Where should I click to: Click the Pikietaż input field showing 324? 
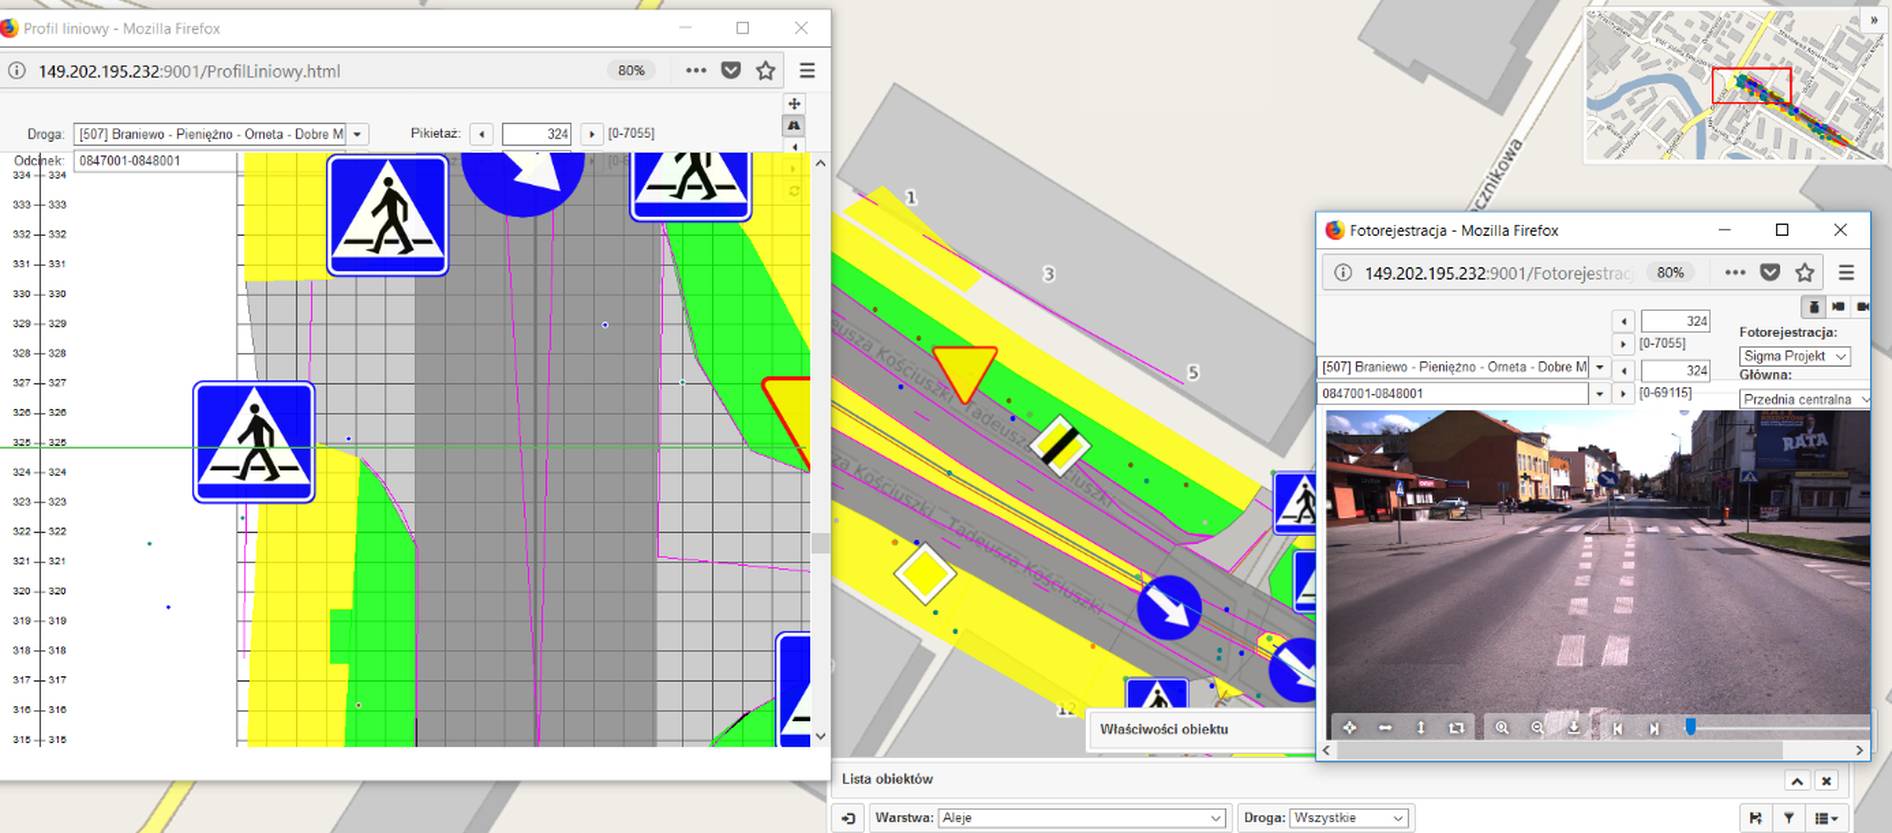[x=536, y=134]
